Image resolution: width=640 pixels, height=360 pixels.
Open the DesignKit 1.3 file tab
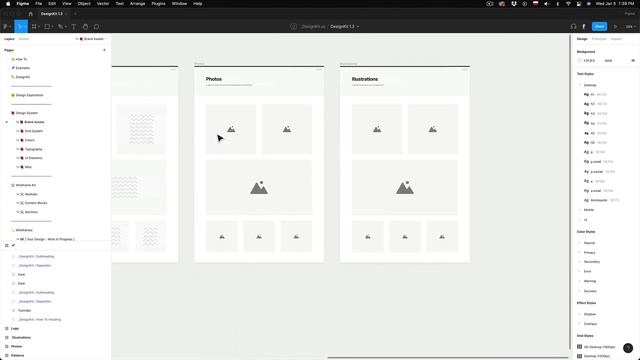click(x=52, y=13)
